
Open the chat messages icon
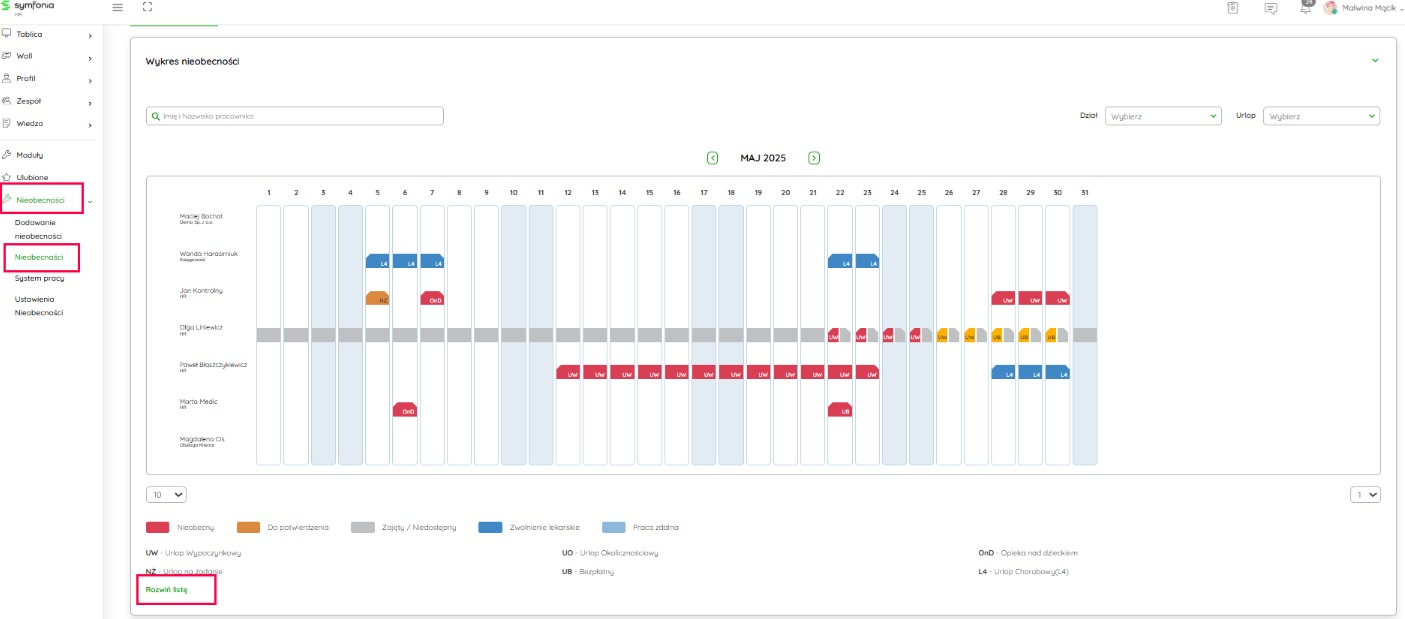pos(1270,8)
